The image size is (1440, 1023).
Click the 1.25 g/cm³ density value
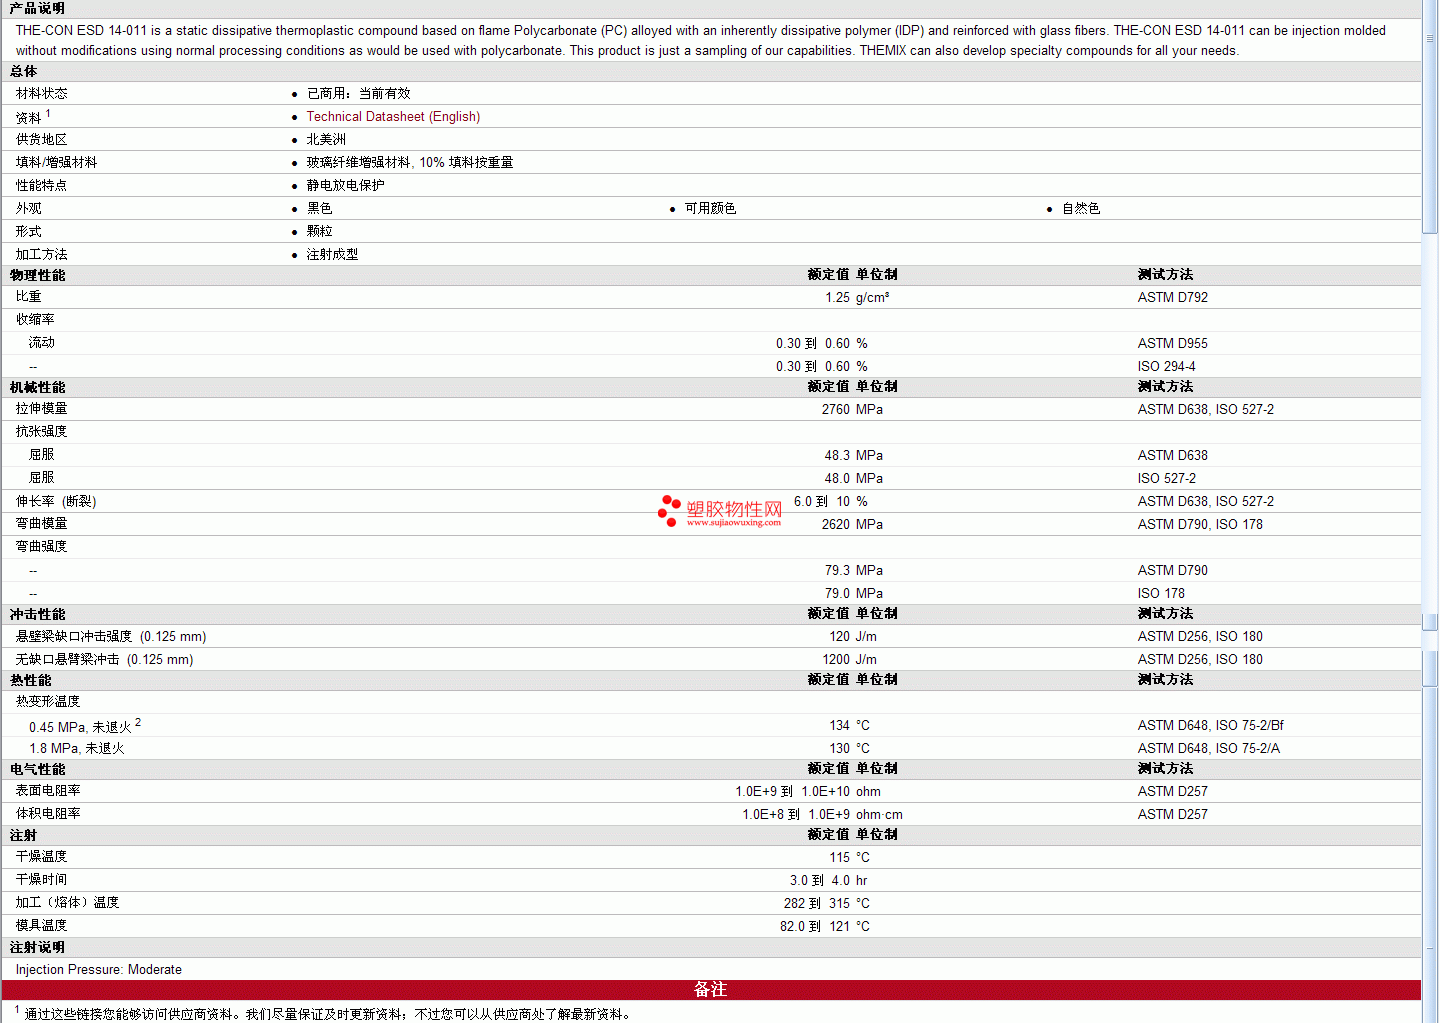857,297
